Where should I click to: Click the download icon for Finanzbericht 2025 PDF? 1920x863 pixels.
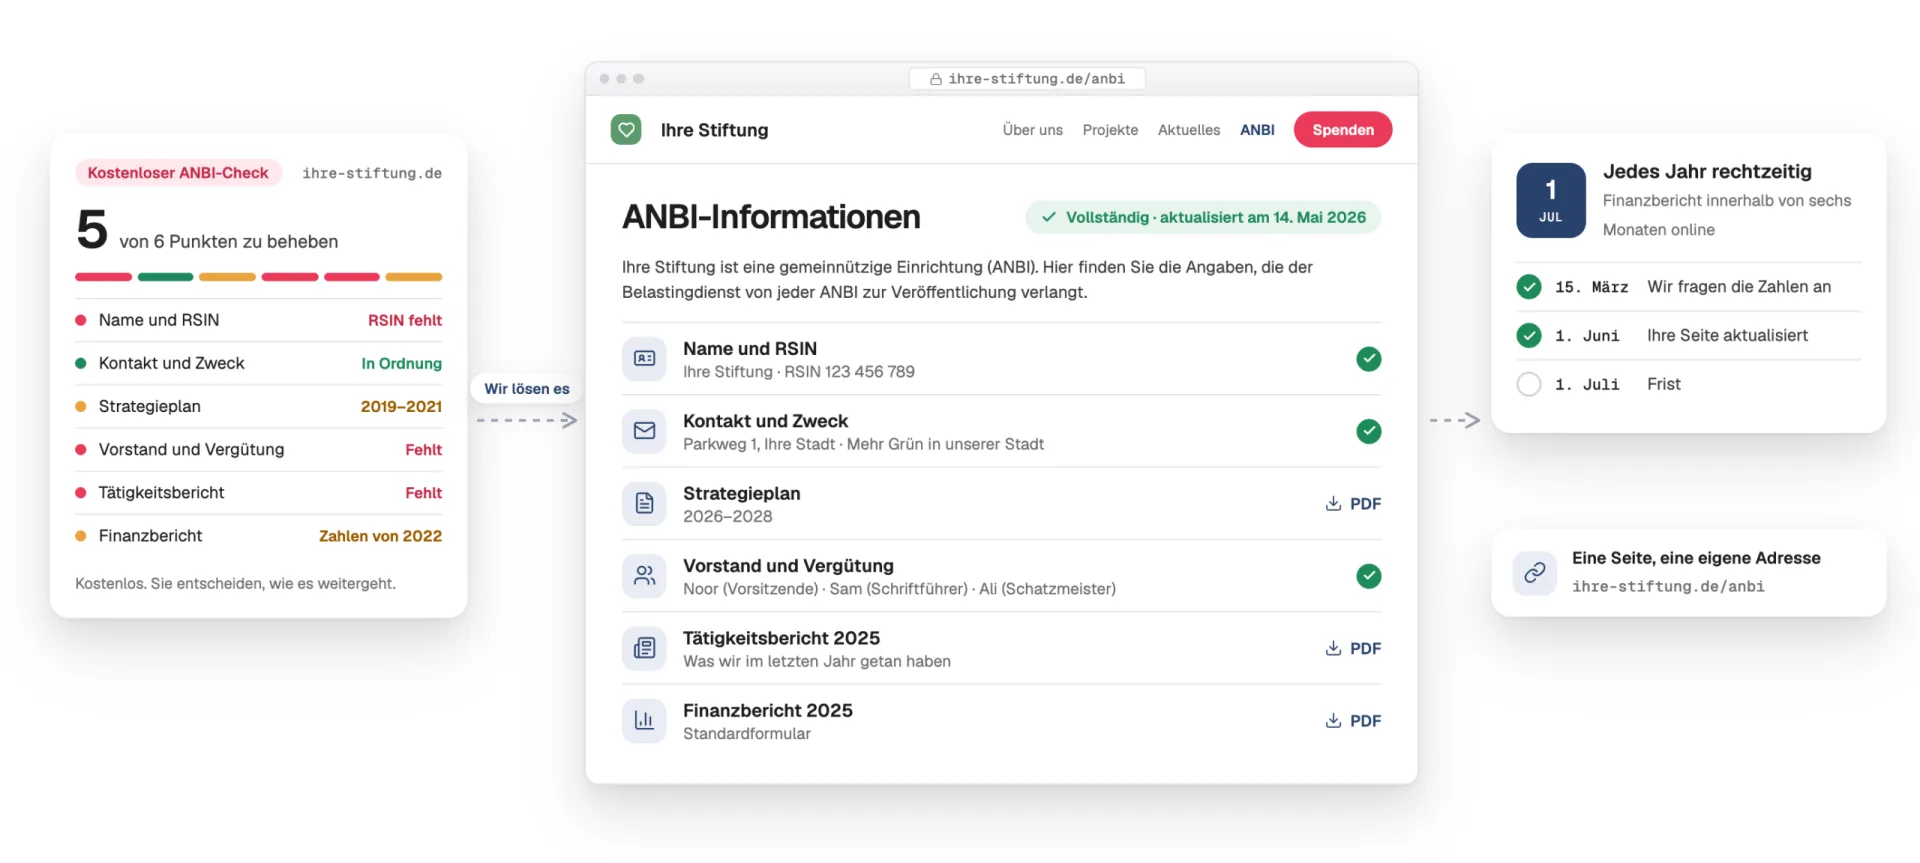[x=1333, y=721]
